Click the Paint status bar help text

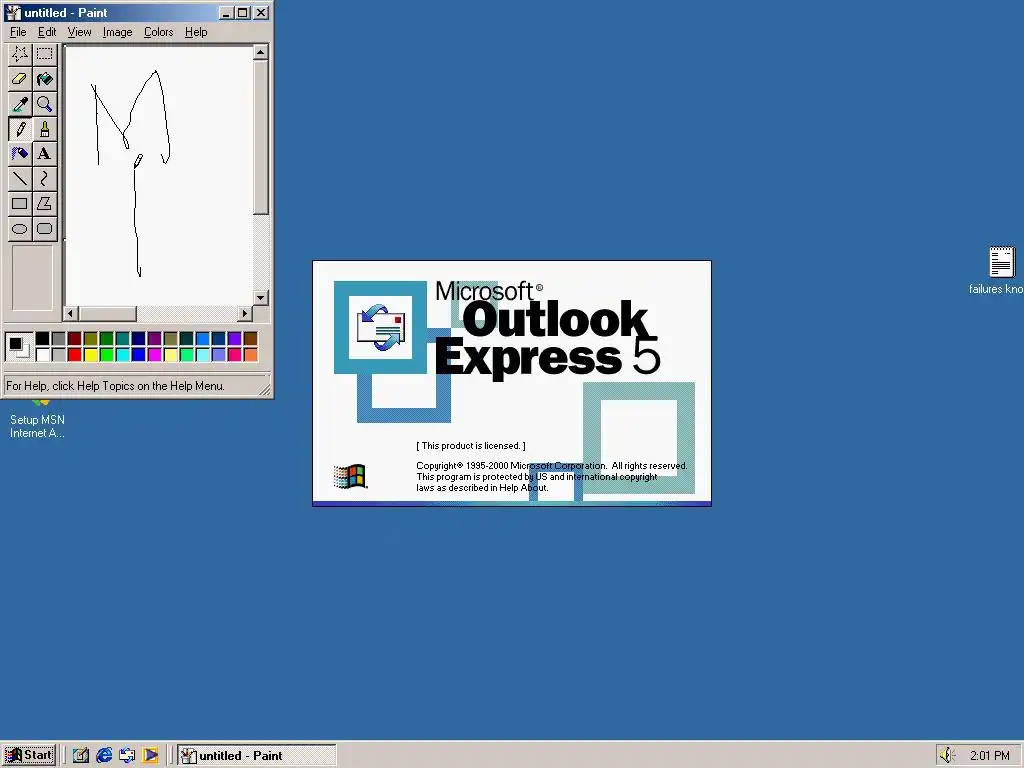click(116, 386)
